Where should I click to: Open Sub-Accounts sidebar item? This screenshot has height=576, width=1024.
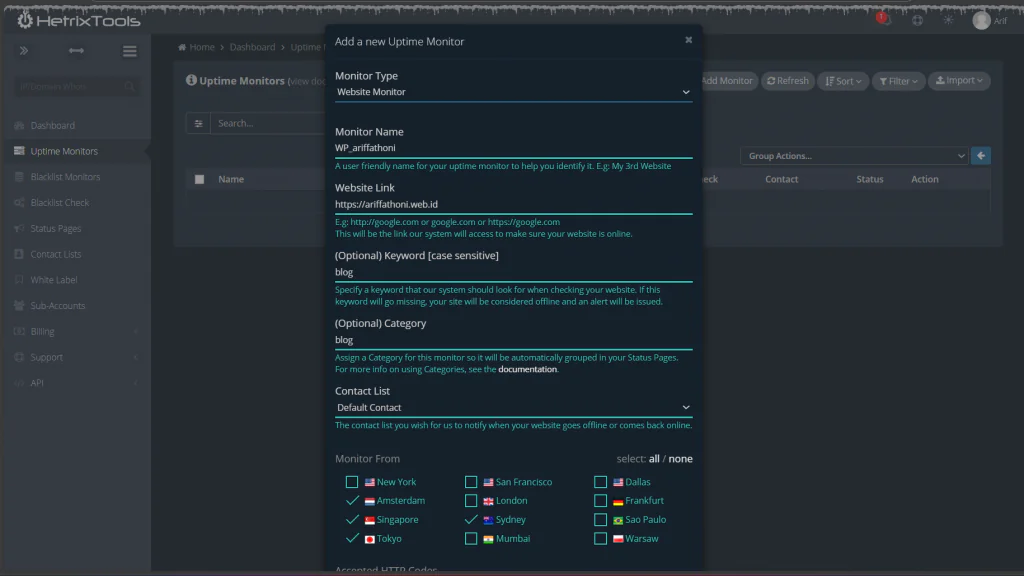coord(57,306)
